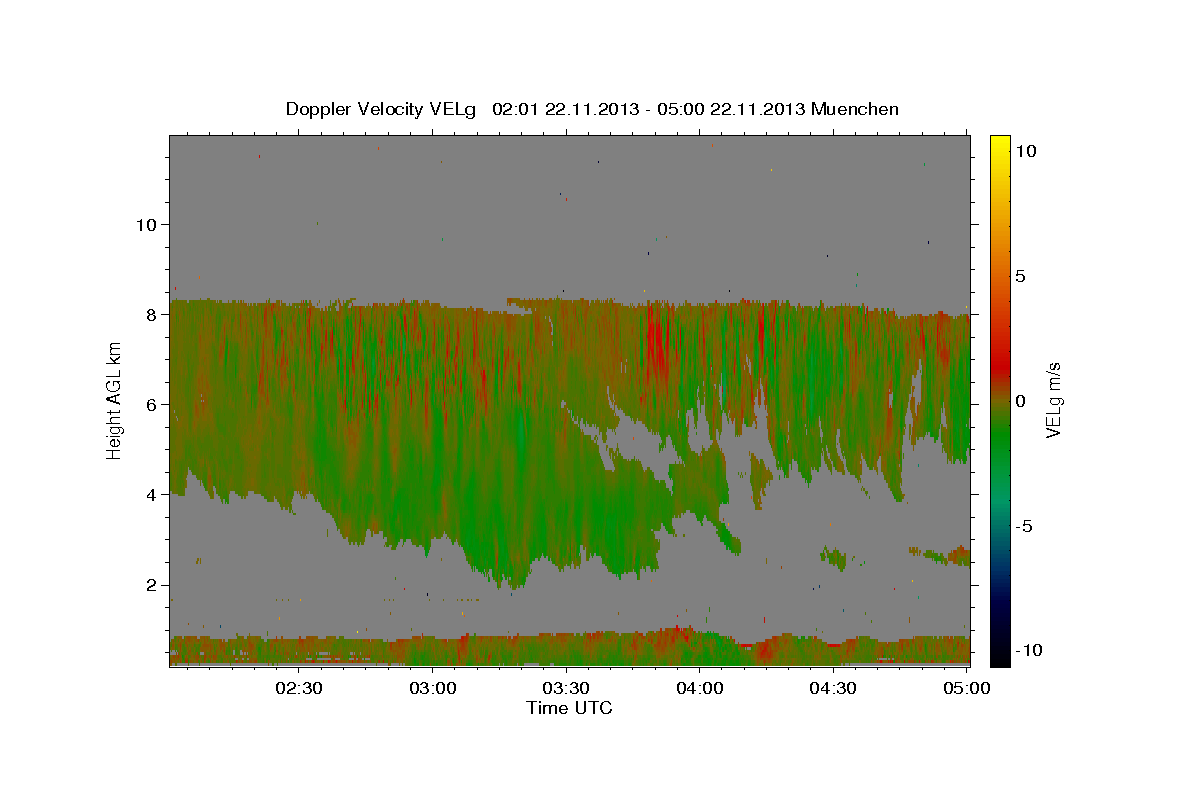Click the 'VELg m/s' colorbar label
Screen dimensions: 1200x800
1054,400
